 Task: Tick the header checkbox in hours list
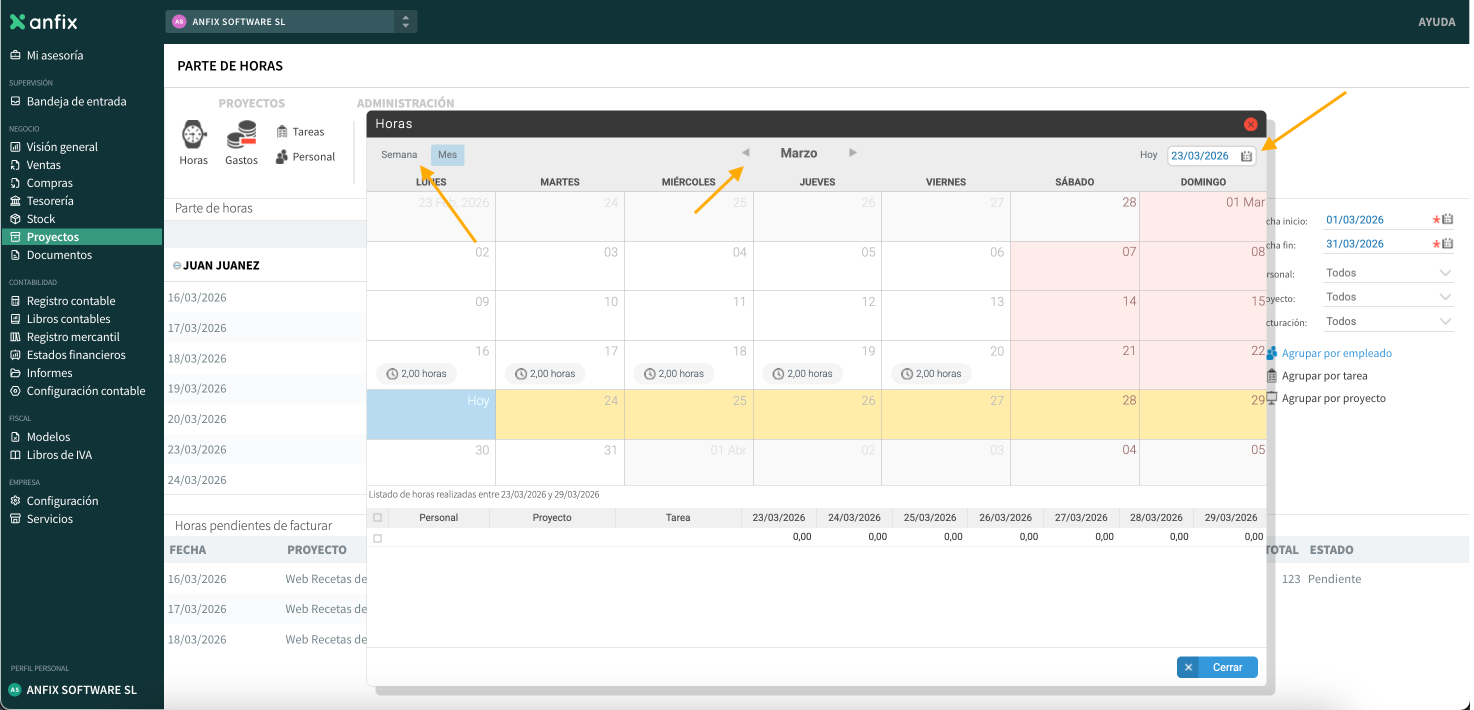(x=377, y=518)
